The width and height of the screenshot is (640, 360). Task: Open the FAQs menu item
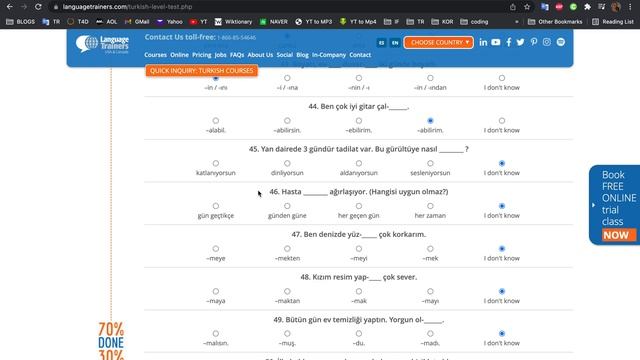tap(237, 55)
